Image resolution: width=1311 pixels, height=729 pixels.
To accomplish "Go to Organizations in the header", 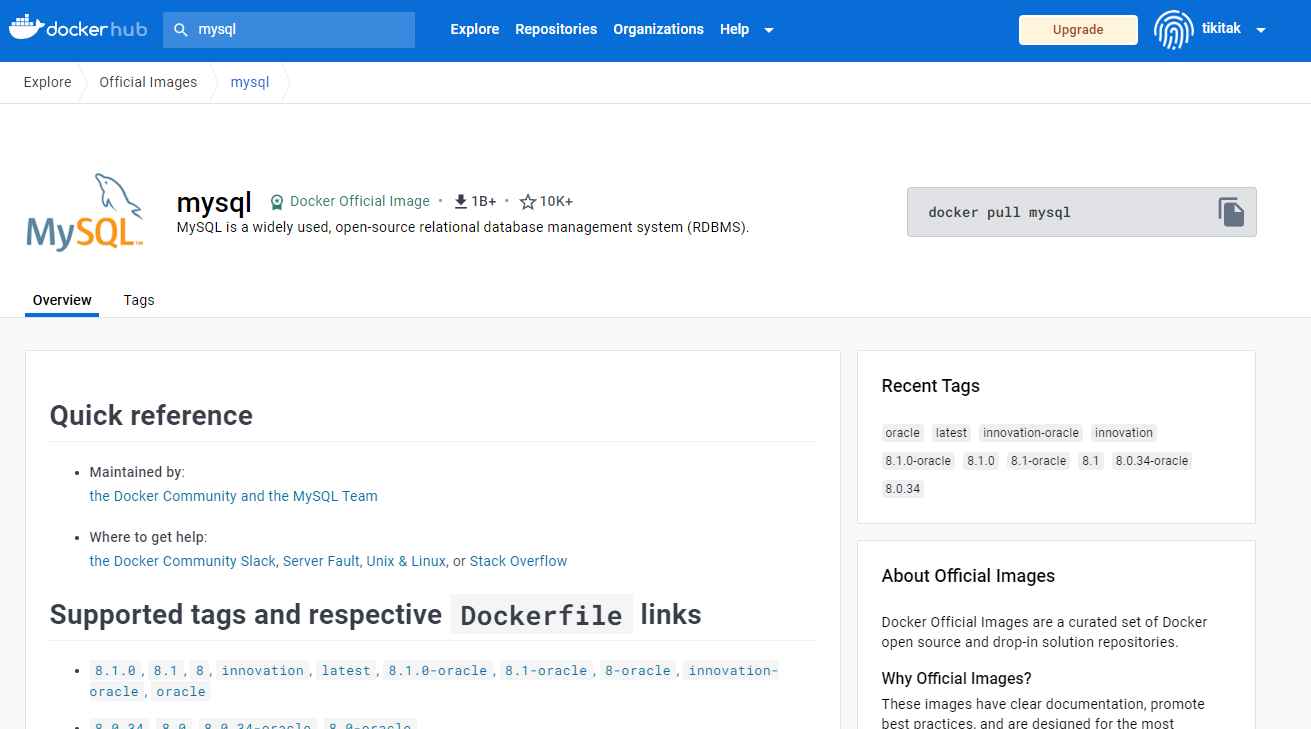I will [658, 30].
